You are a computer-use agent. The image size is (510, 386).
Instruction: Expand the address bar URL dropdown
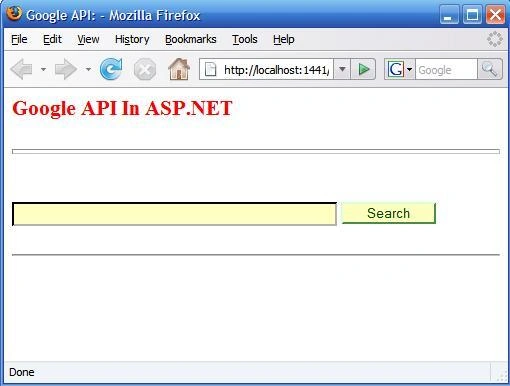(x=342, y=69)
